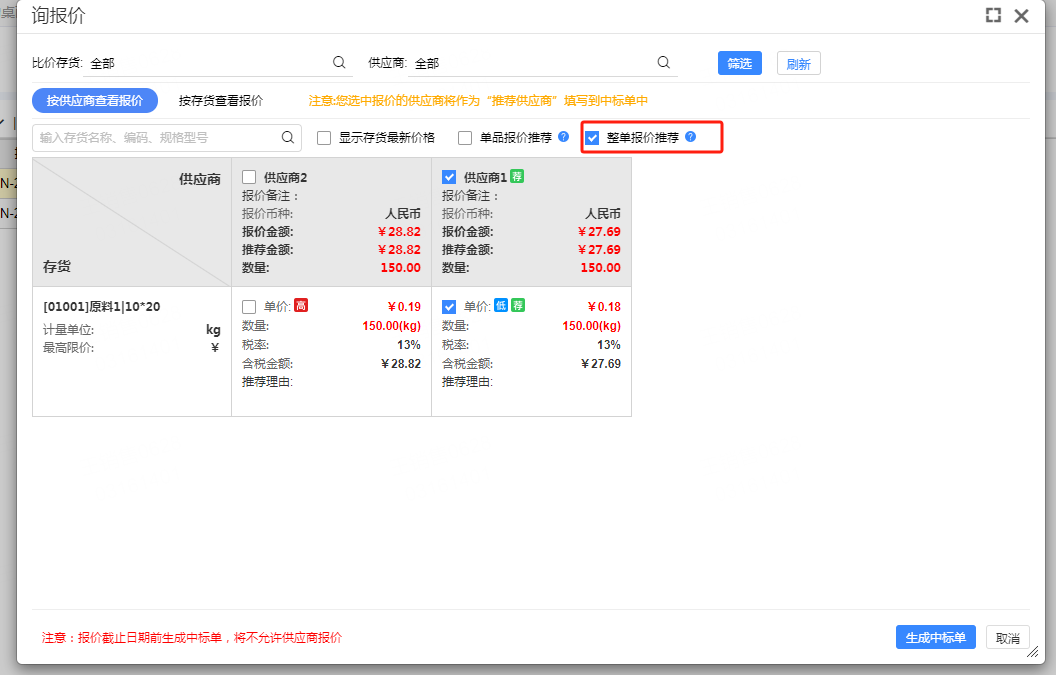
Task: Switch to 按供应商查看报价 tab
Action: click(95, 100)
